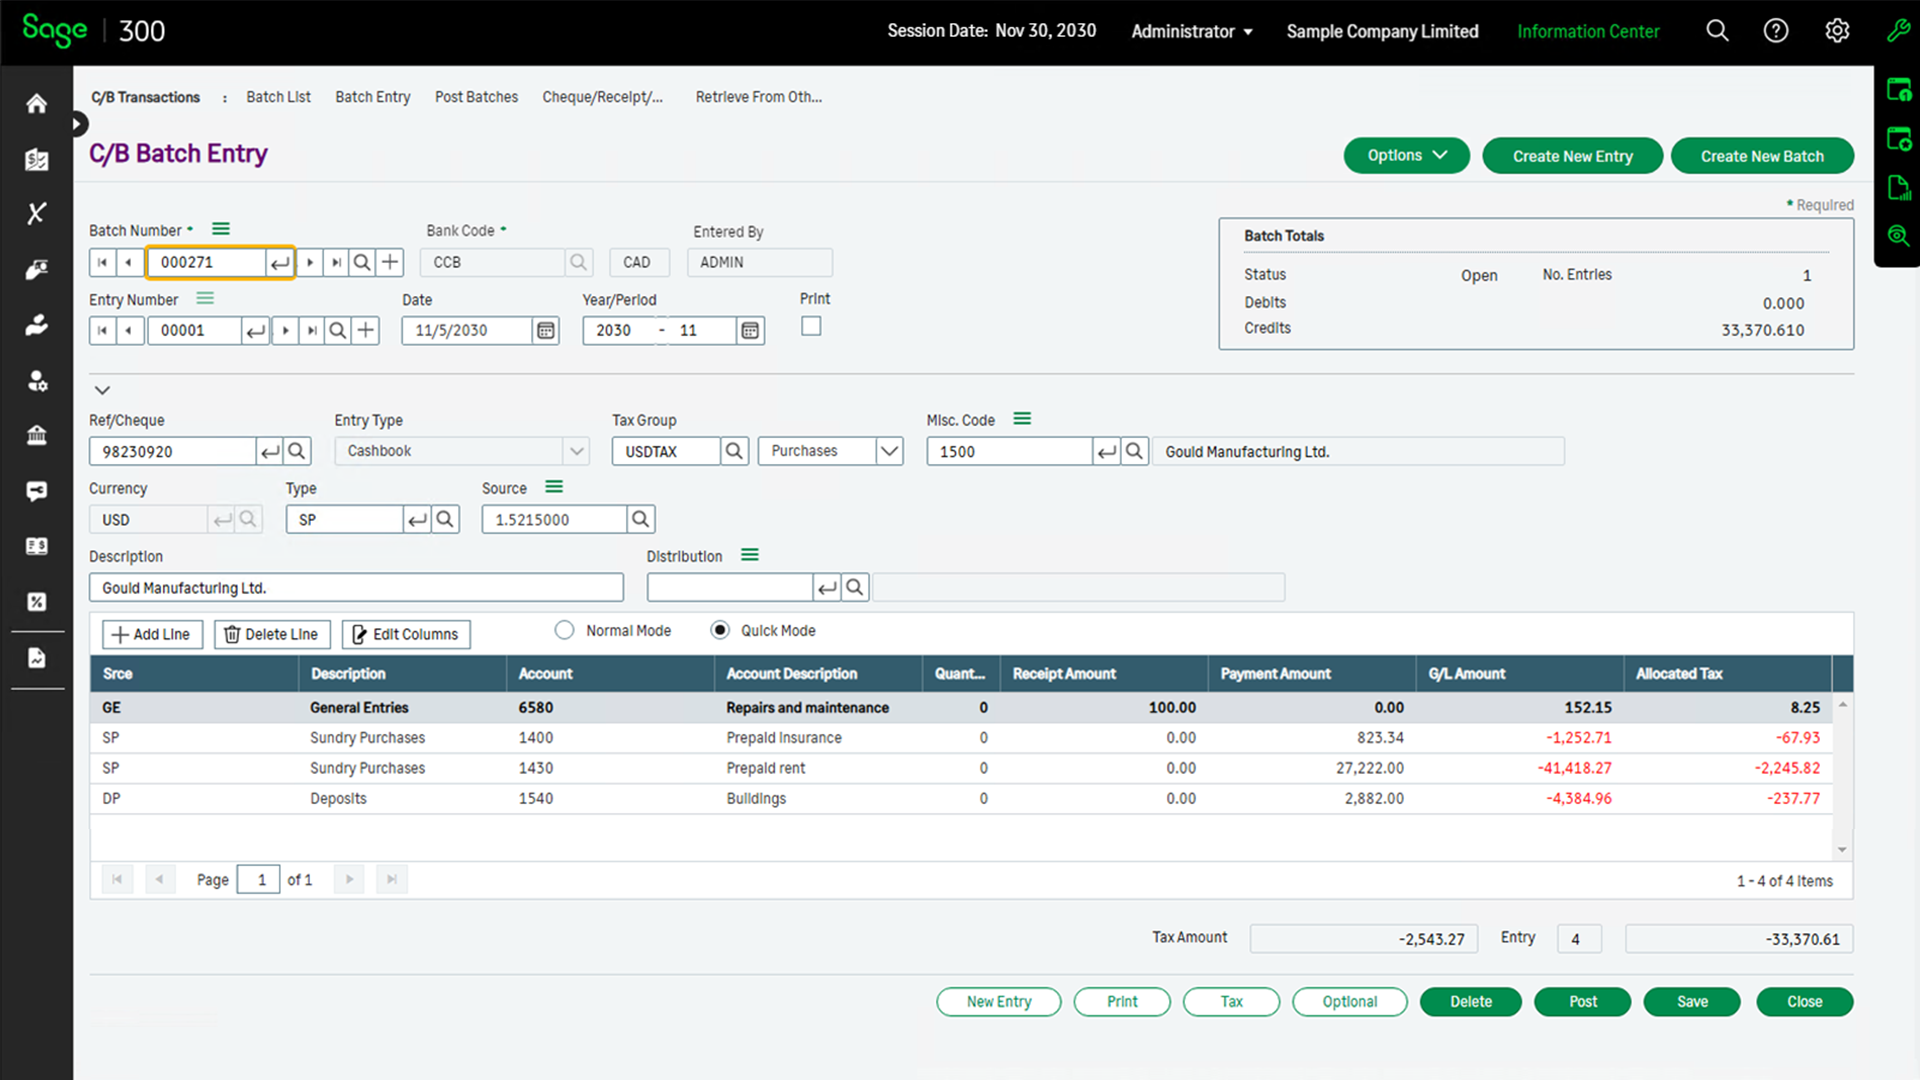1920x1080 pixels.
Task: Open the Post Batches menu item
Action: click(x=476, y=97)
